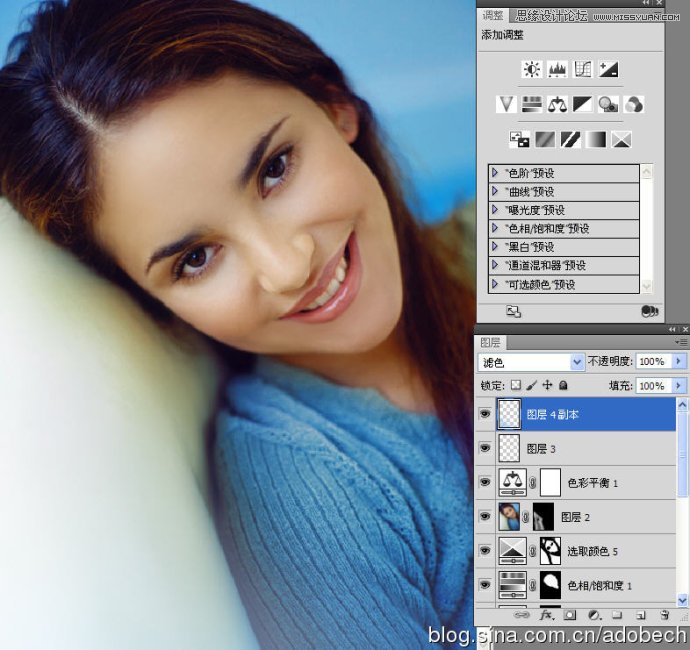Click the 图层 2 image thumbnail
The width and height of the screenshot is (690, 650).
[x=509, y=517]
